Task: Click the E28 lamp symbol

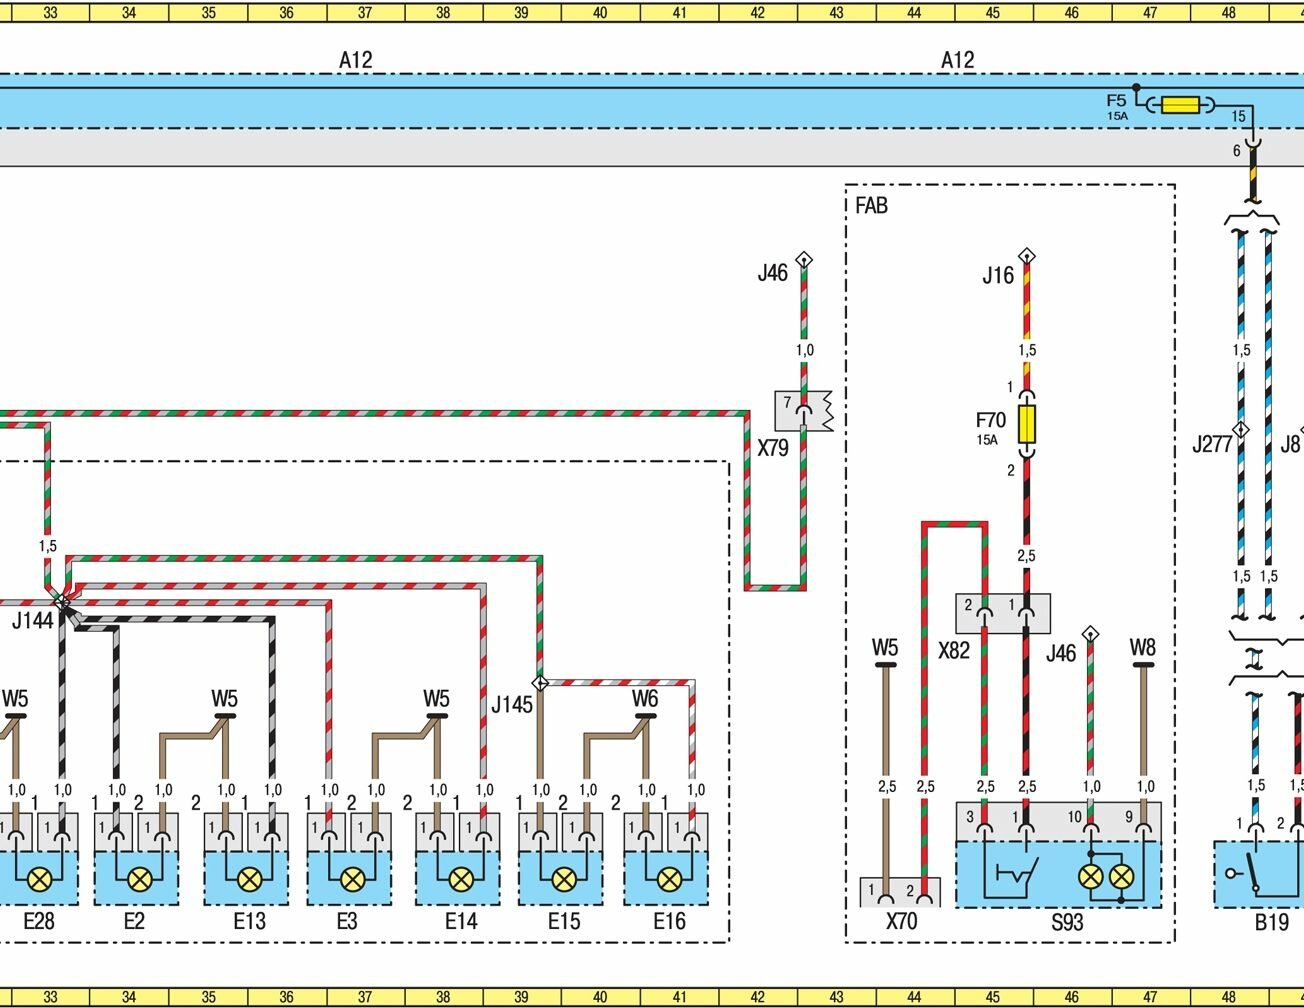Action: [40, 880]
